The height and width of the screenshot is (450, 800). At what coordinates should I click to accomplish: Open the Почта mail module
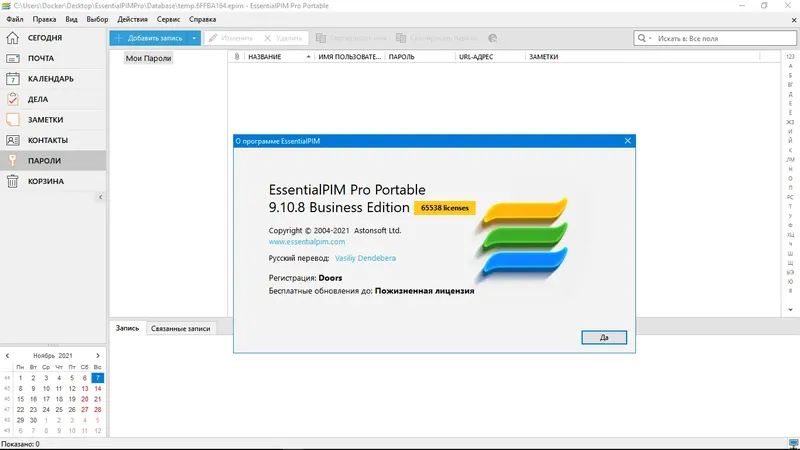(53, 58)
